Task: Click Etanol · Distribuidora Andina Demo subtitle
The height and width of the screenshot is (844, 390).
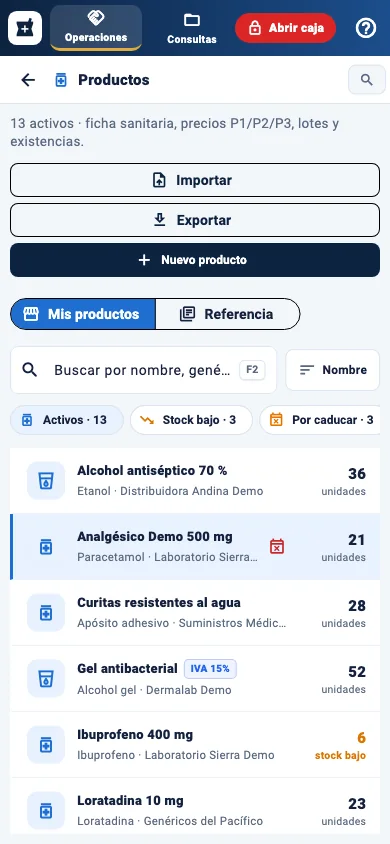Action: [170, 491]
